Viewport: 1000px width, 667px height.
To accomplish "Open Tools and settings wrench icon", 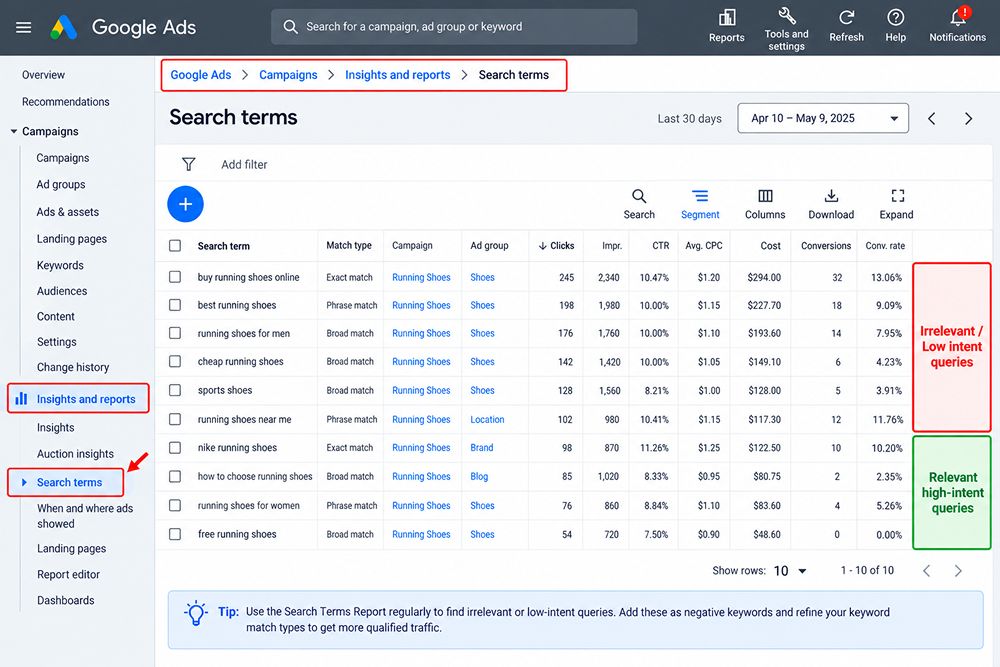I will 786,15.
